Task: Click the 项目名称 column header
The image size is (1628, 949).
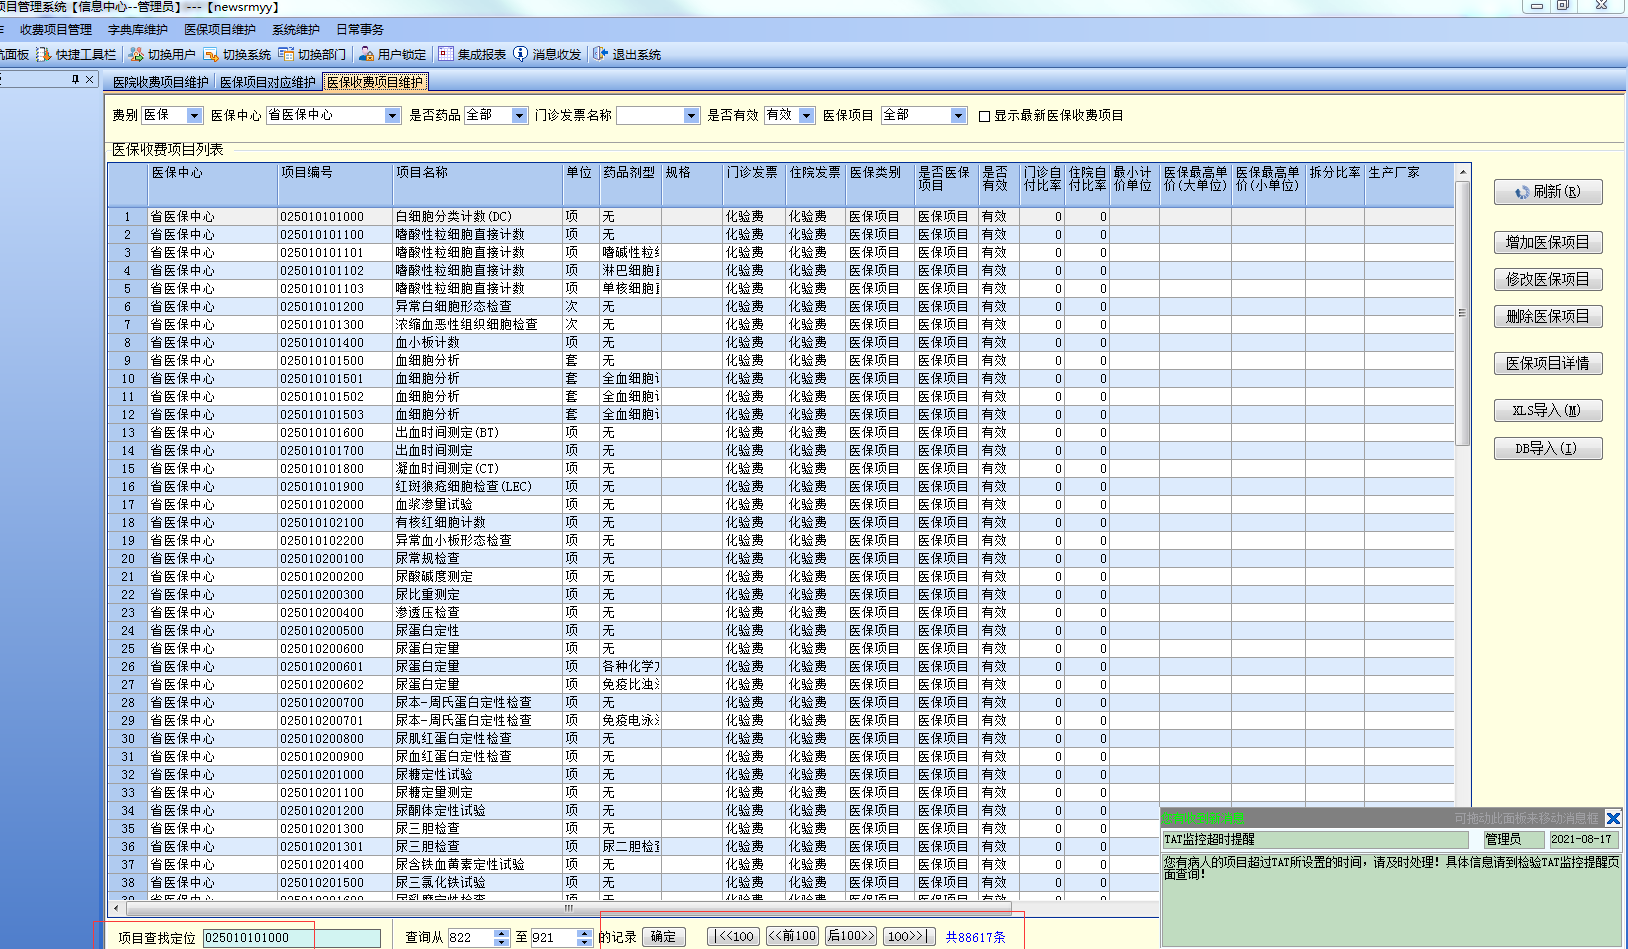Action: [x=478, y=185]
